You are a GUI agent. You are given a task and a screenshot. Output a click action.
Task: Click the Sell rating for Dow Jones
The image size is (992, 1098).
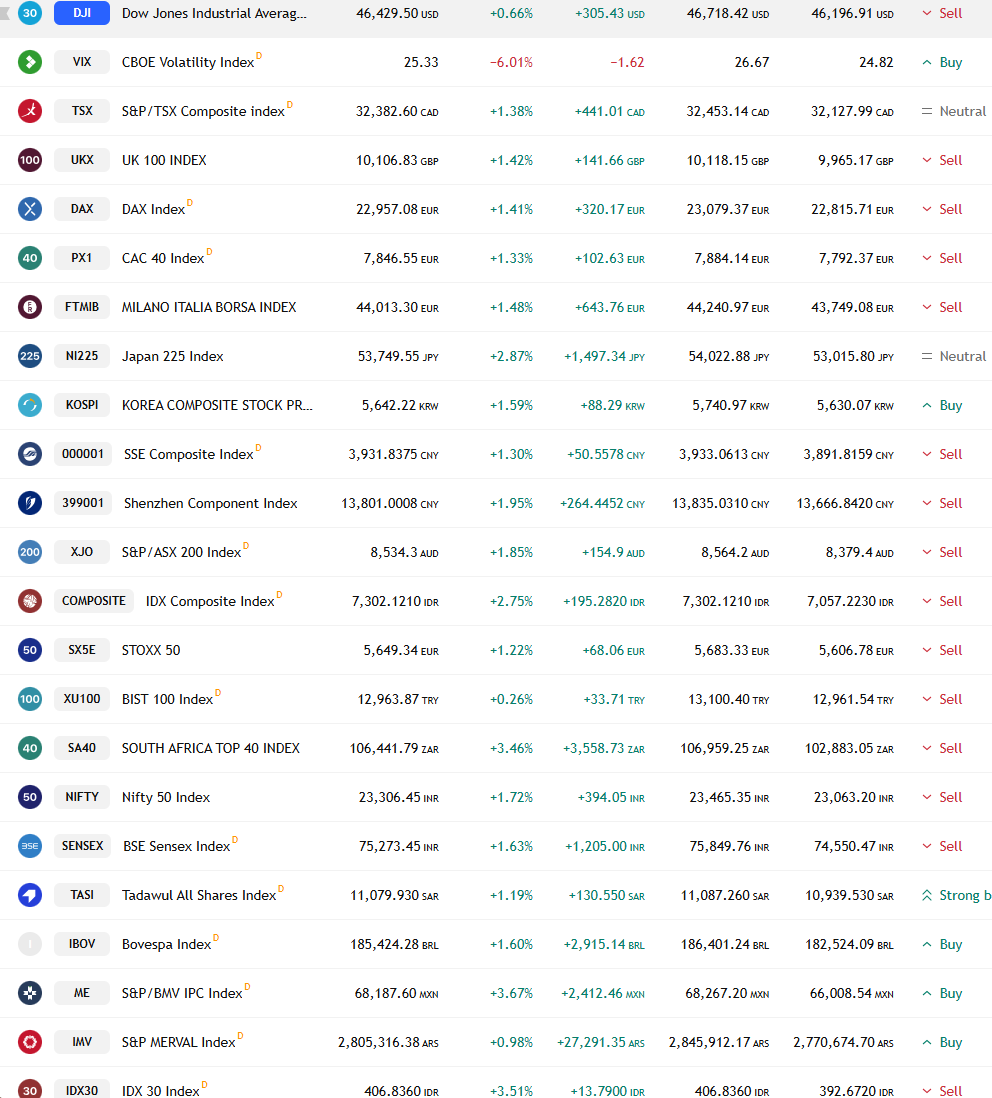[942, 13]
